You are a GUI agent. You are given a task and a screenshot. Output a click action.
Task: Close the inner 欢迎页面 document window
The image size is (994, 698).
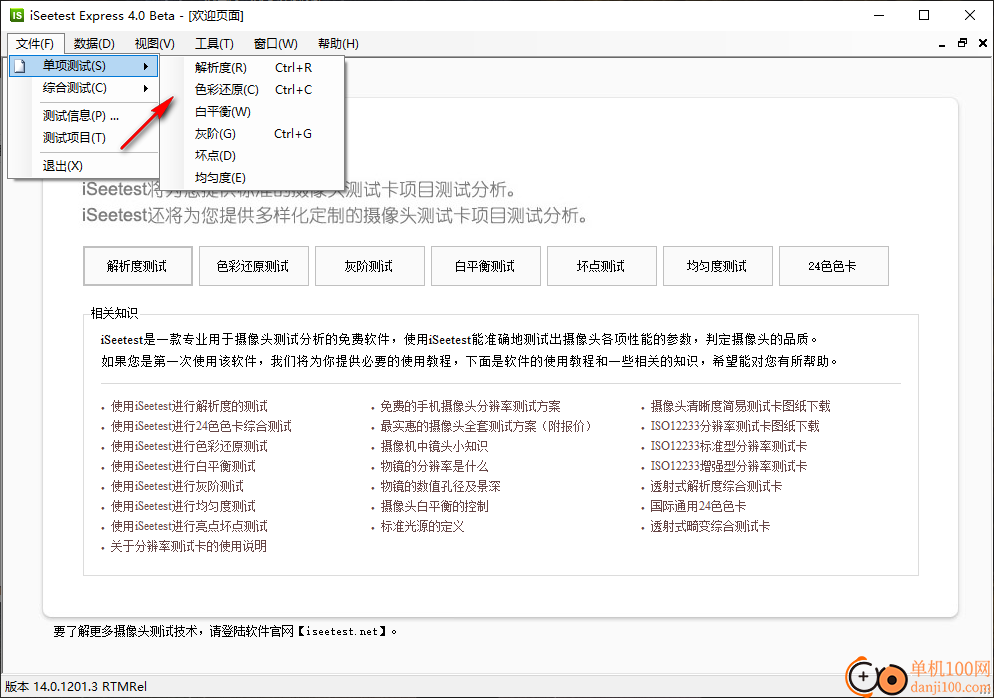983,43
